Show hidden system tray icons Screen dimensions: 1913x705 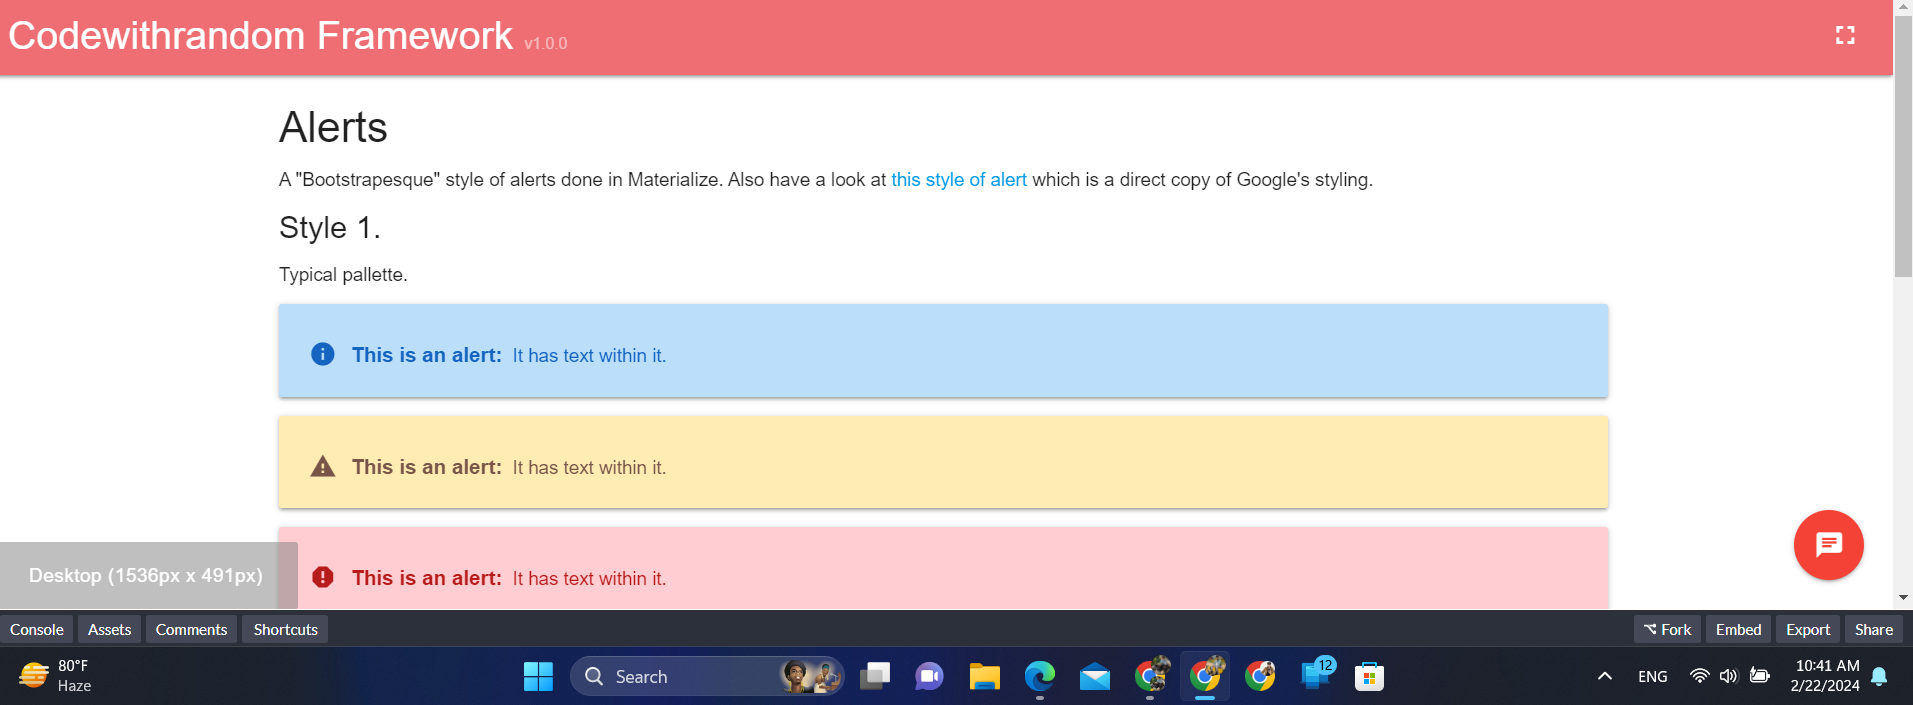click(x=1604, y=677)
